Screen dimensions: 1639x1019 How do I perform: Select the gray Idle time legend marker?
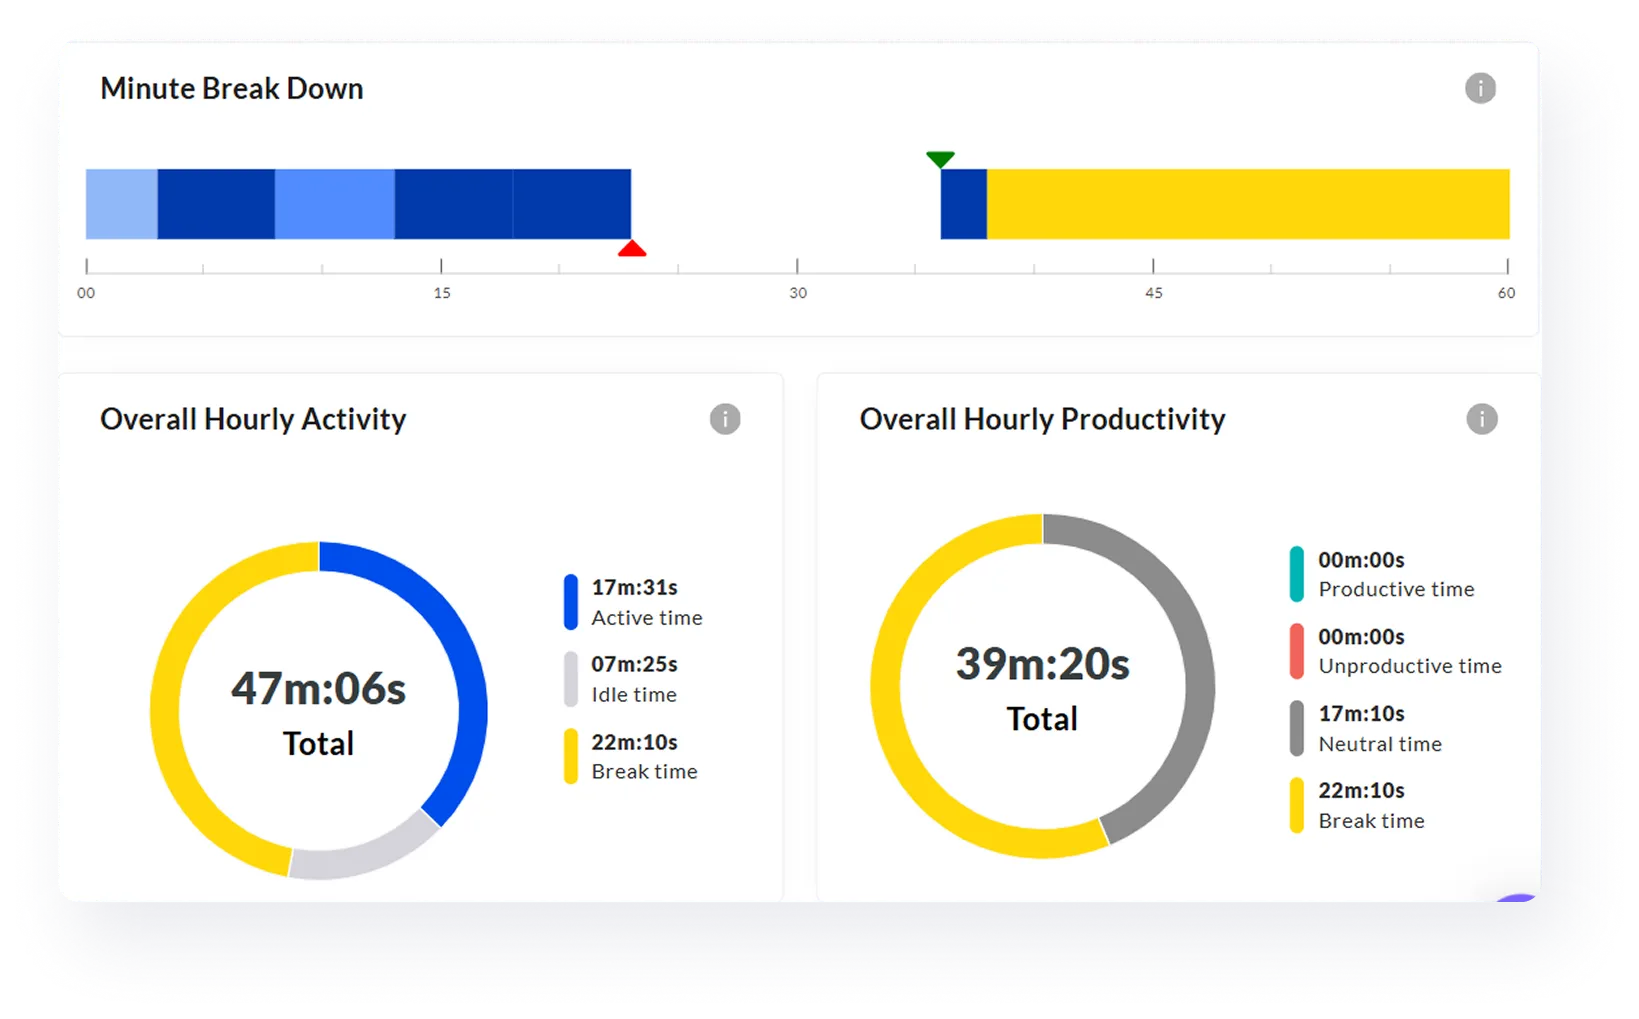coord(571,678)
